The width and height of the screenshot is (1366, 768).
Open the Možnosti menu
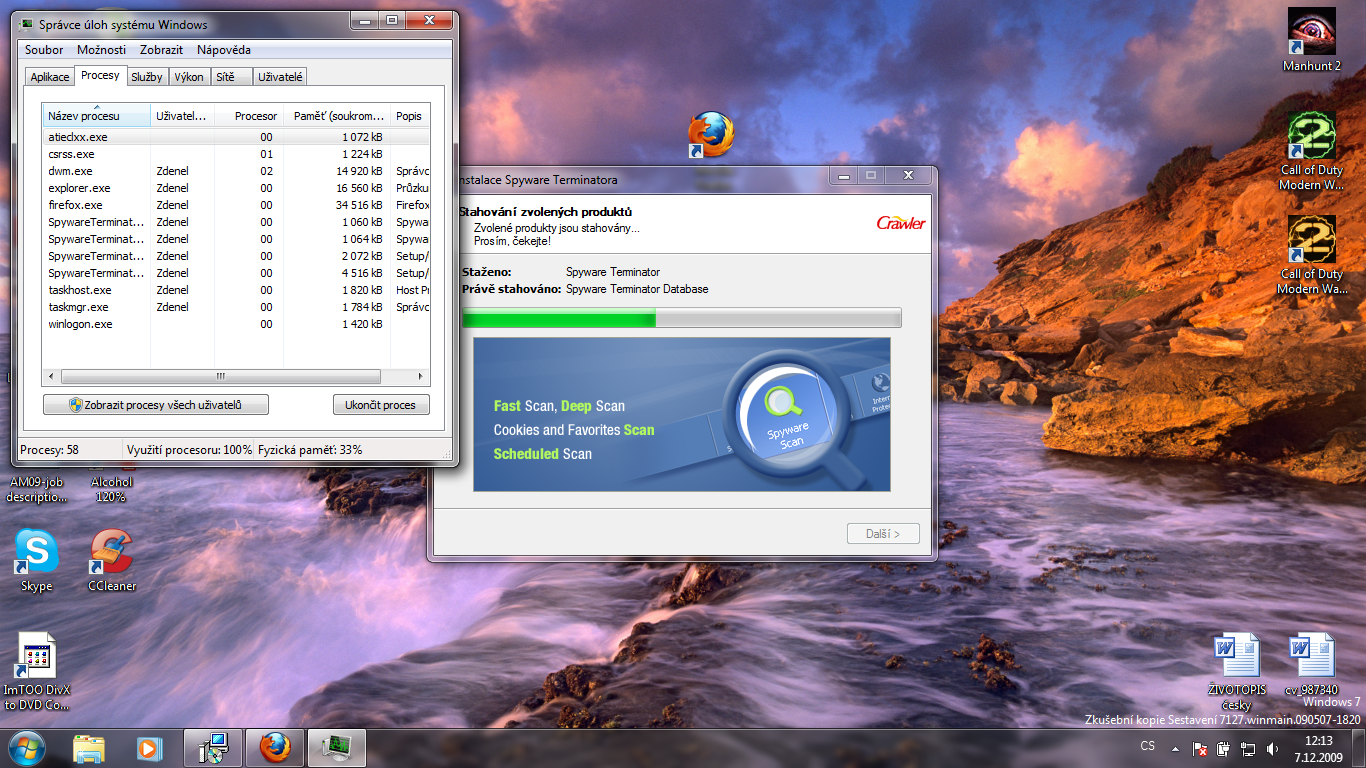[102, 50]
